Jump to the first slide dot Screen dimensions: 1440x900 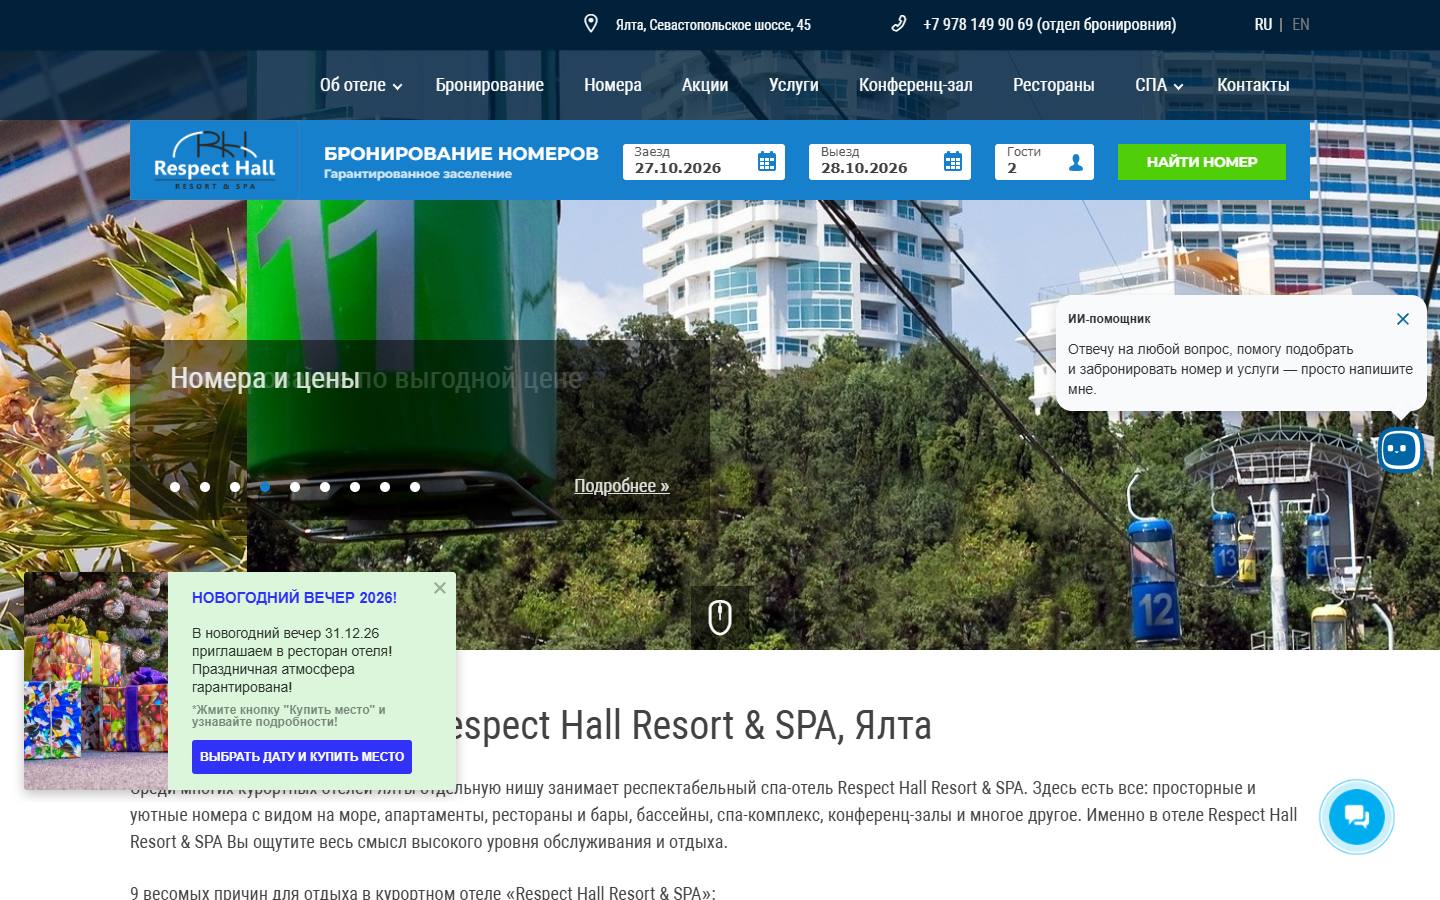click(175, 487)
